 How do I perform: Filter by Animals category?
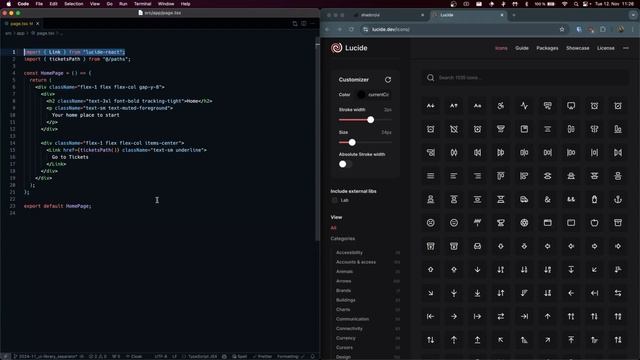[344, 271]
